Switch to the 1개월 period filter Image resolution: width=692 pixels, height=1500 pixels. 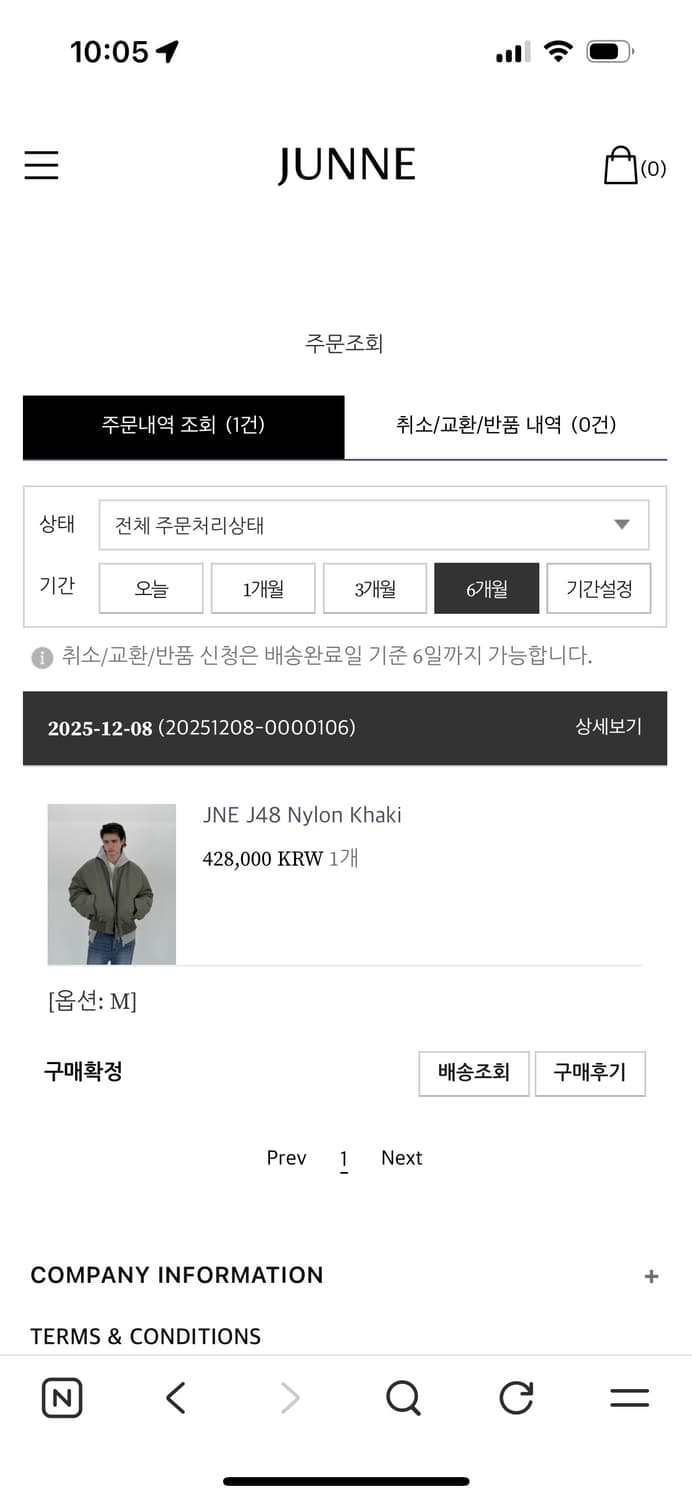pos(262,588)
